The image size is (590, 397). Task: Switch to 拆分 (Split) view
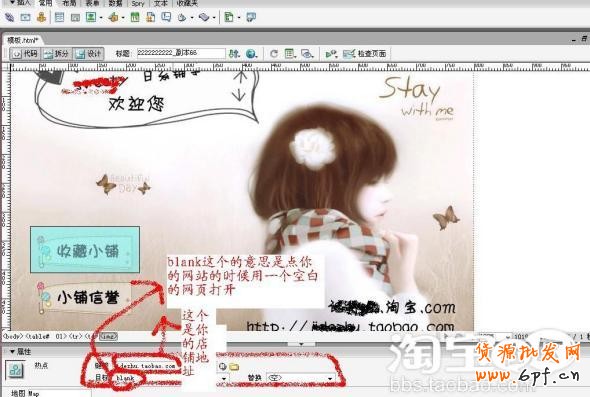point(56,54)
